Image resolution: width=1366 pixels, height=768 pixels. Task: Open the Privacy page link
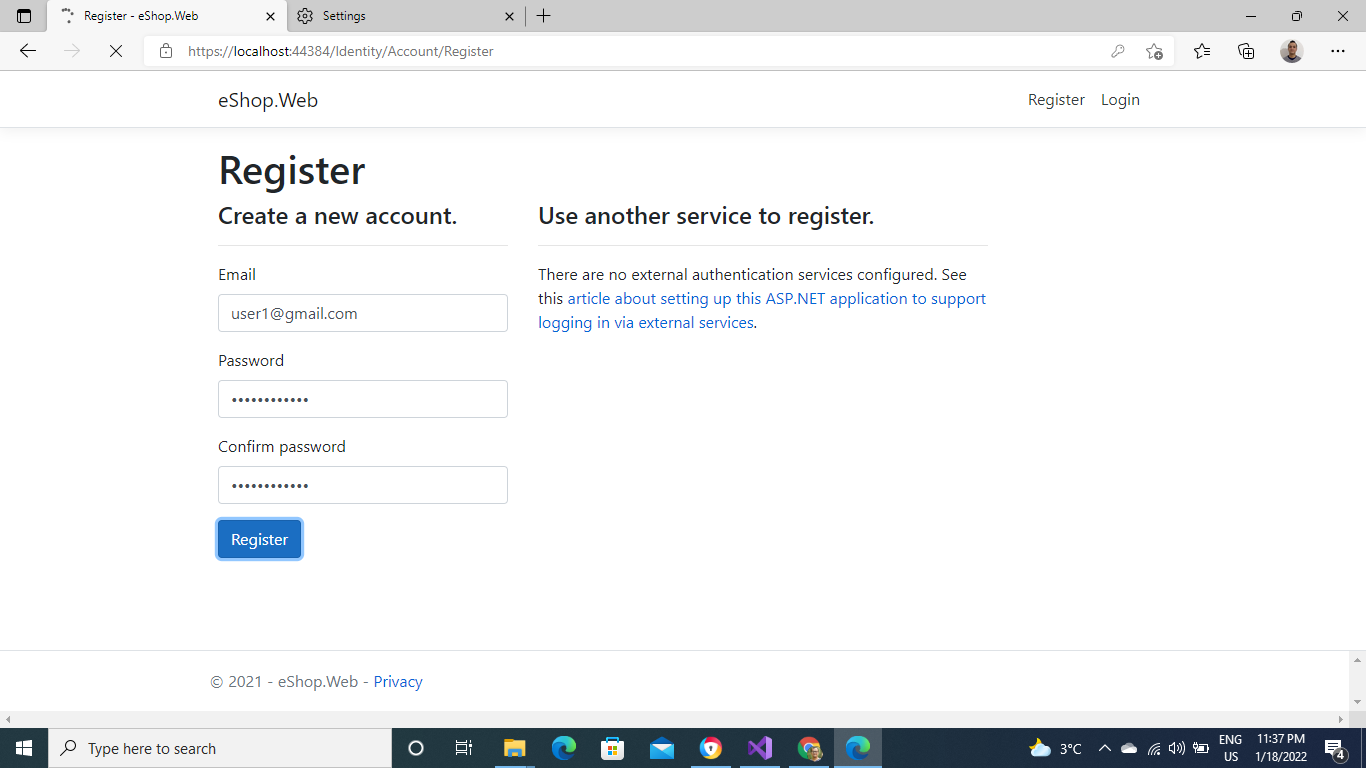(x=398, y=681)
